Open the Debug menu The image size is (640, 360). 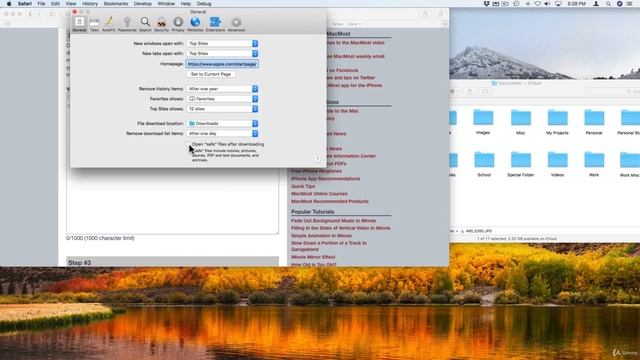tap(204, 4)
